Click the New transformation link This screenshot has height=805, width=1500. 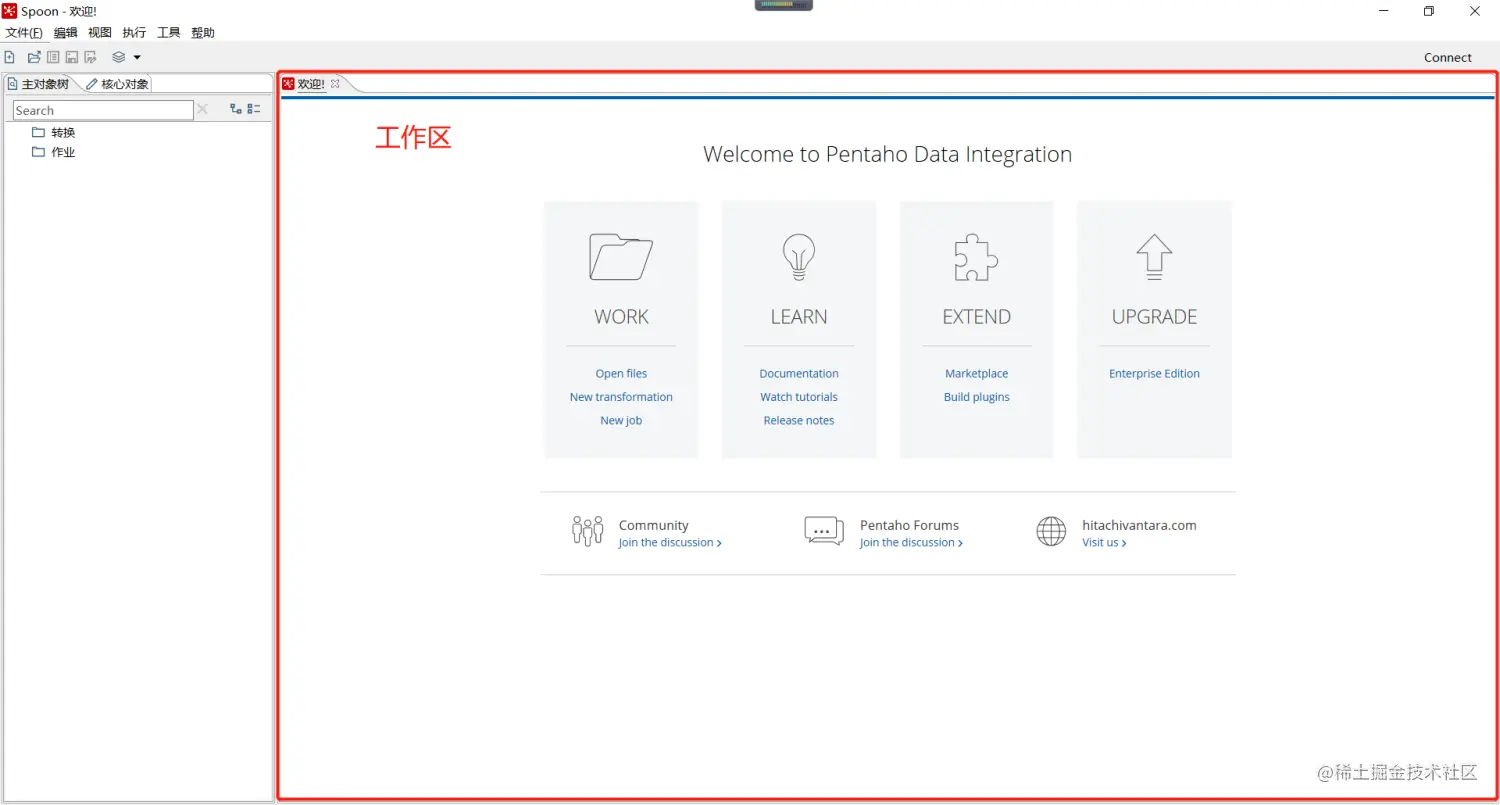621,397
